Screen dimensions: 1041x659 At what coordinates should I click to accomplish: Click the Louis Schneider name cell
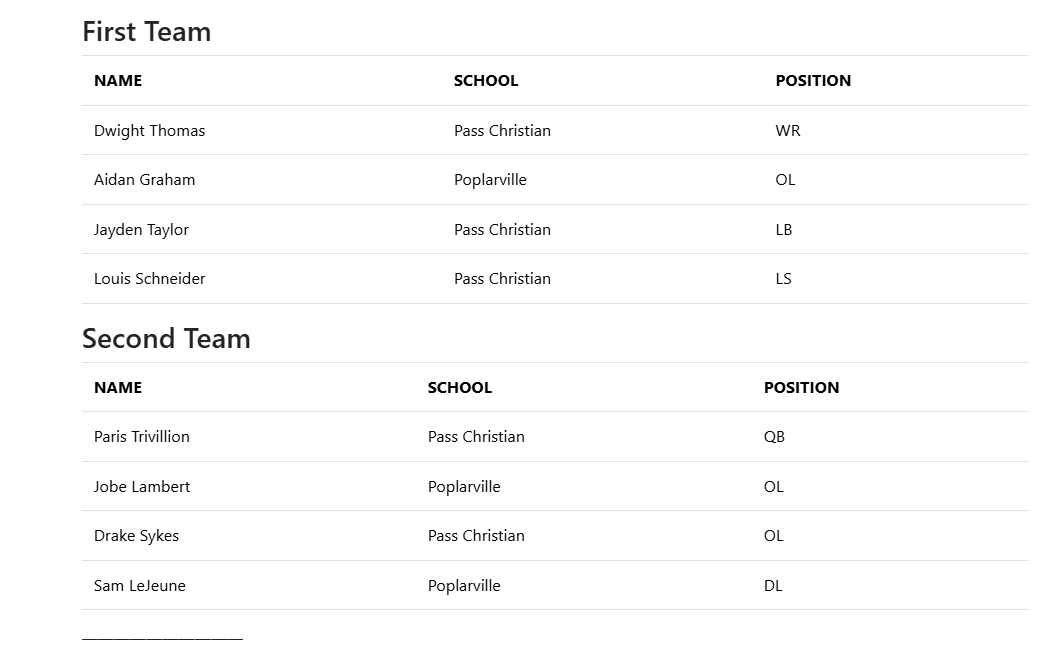tap(149, 279)
